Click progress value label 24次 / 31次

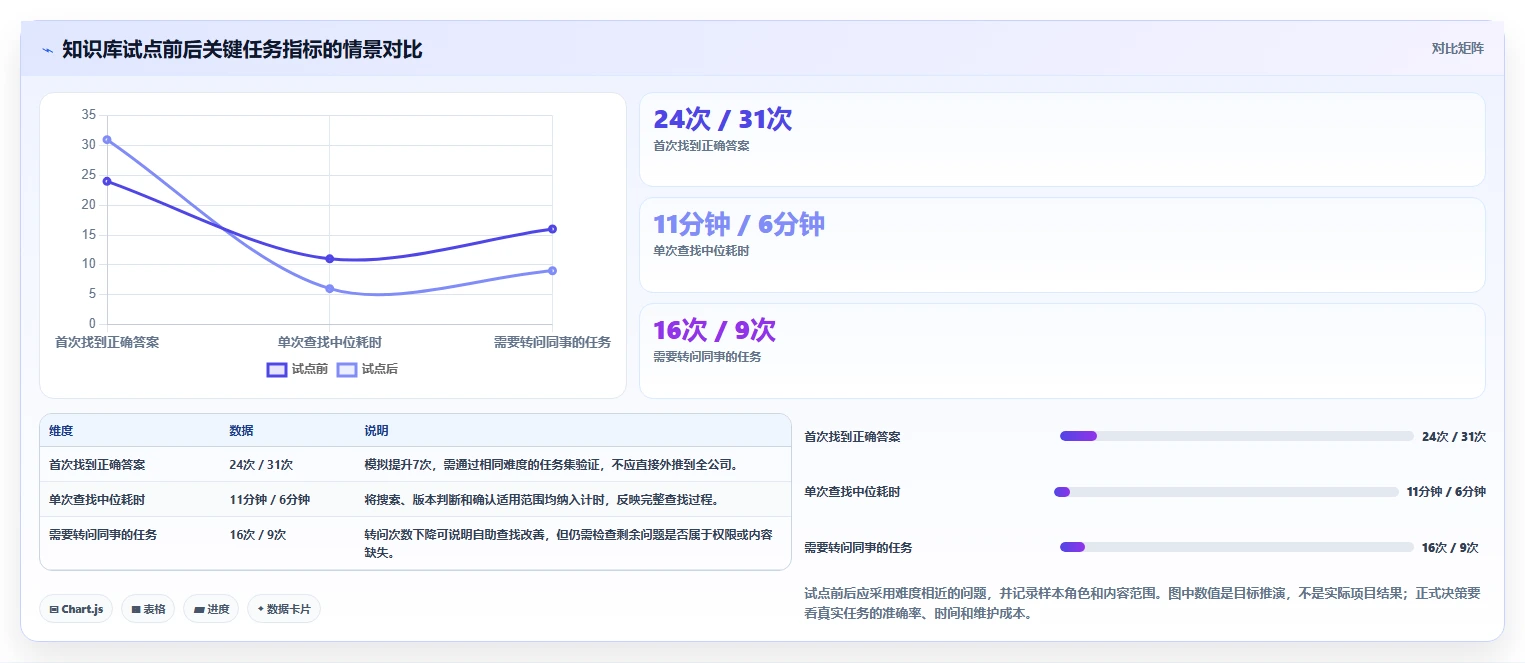tap(1454, 437)
